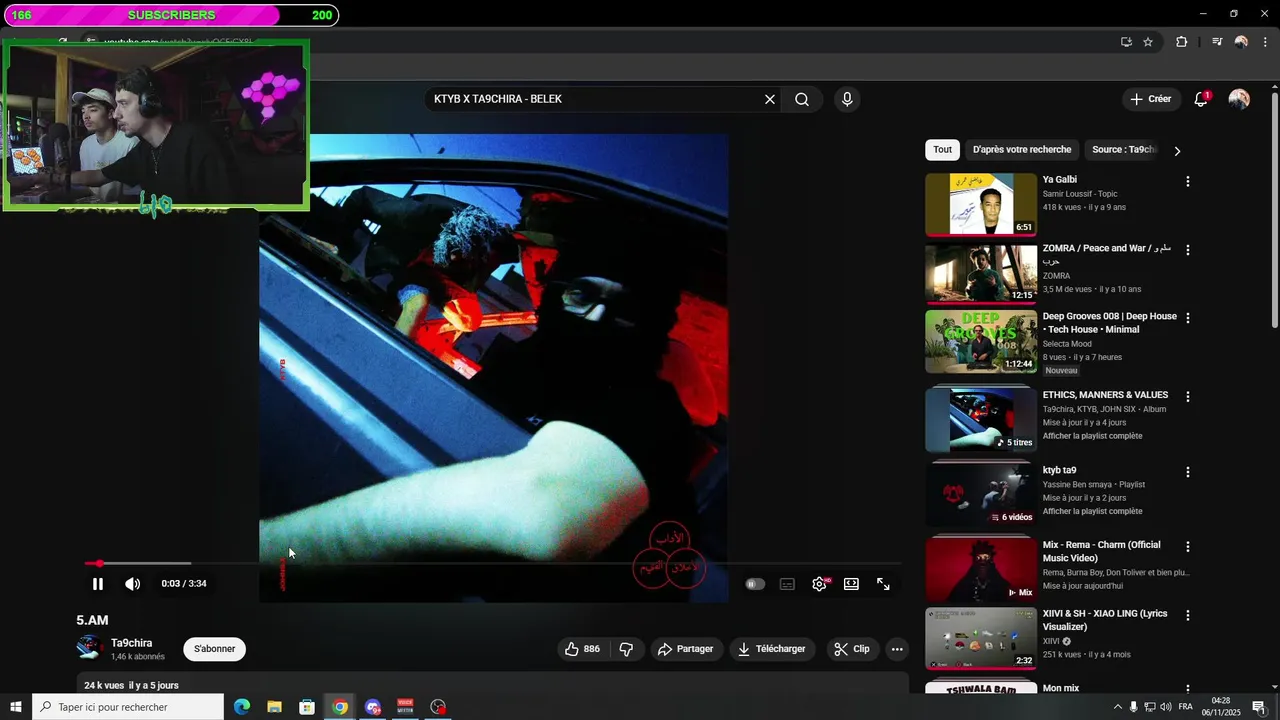Image resolution: width=1280 pixels, height=720 pixels.
Task: Open Chrome media controls icon
Action: [x=1217, y=42]
